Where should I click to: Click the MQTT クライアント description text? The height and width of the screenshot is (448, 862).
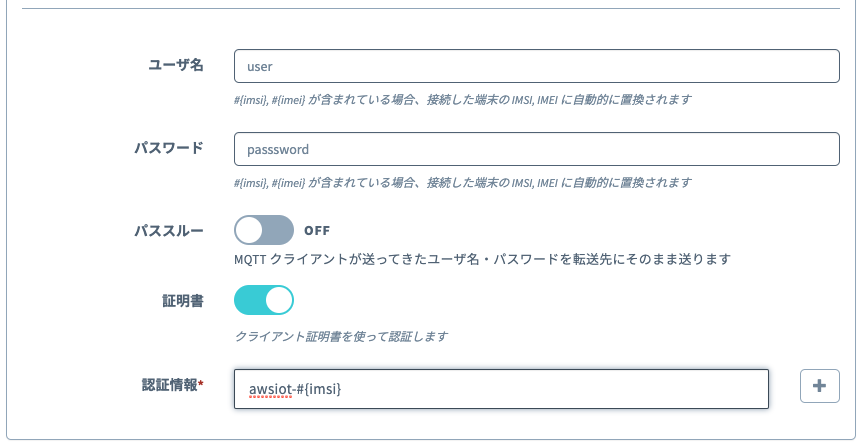point(483,259)
